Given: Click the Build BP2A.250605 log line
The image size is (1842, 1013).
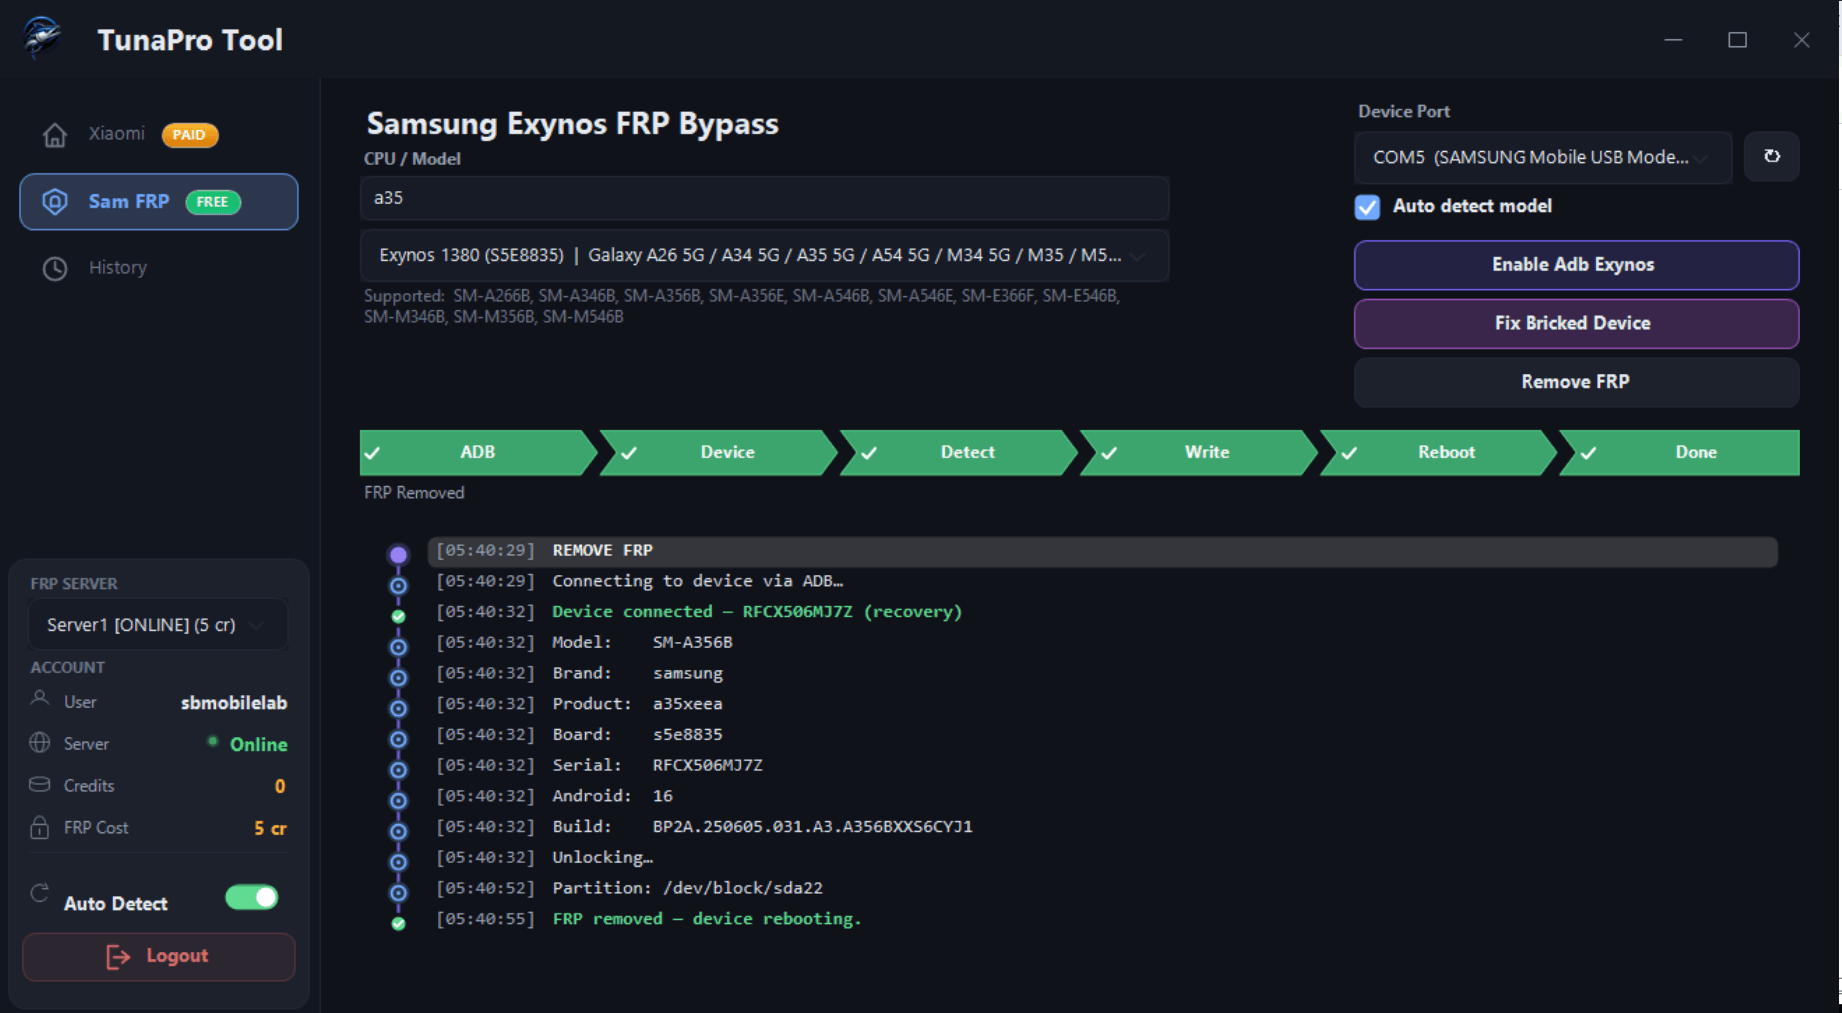Looking at the screenshot, I should [x=705, y=827].
